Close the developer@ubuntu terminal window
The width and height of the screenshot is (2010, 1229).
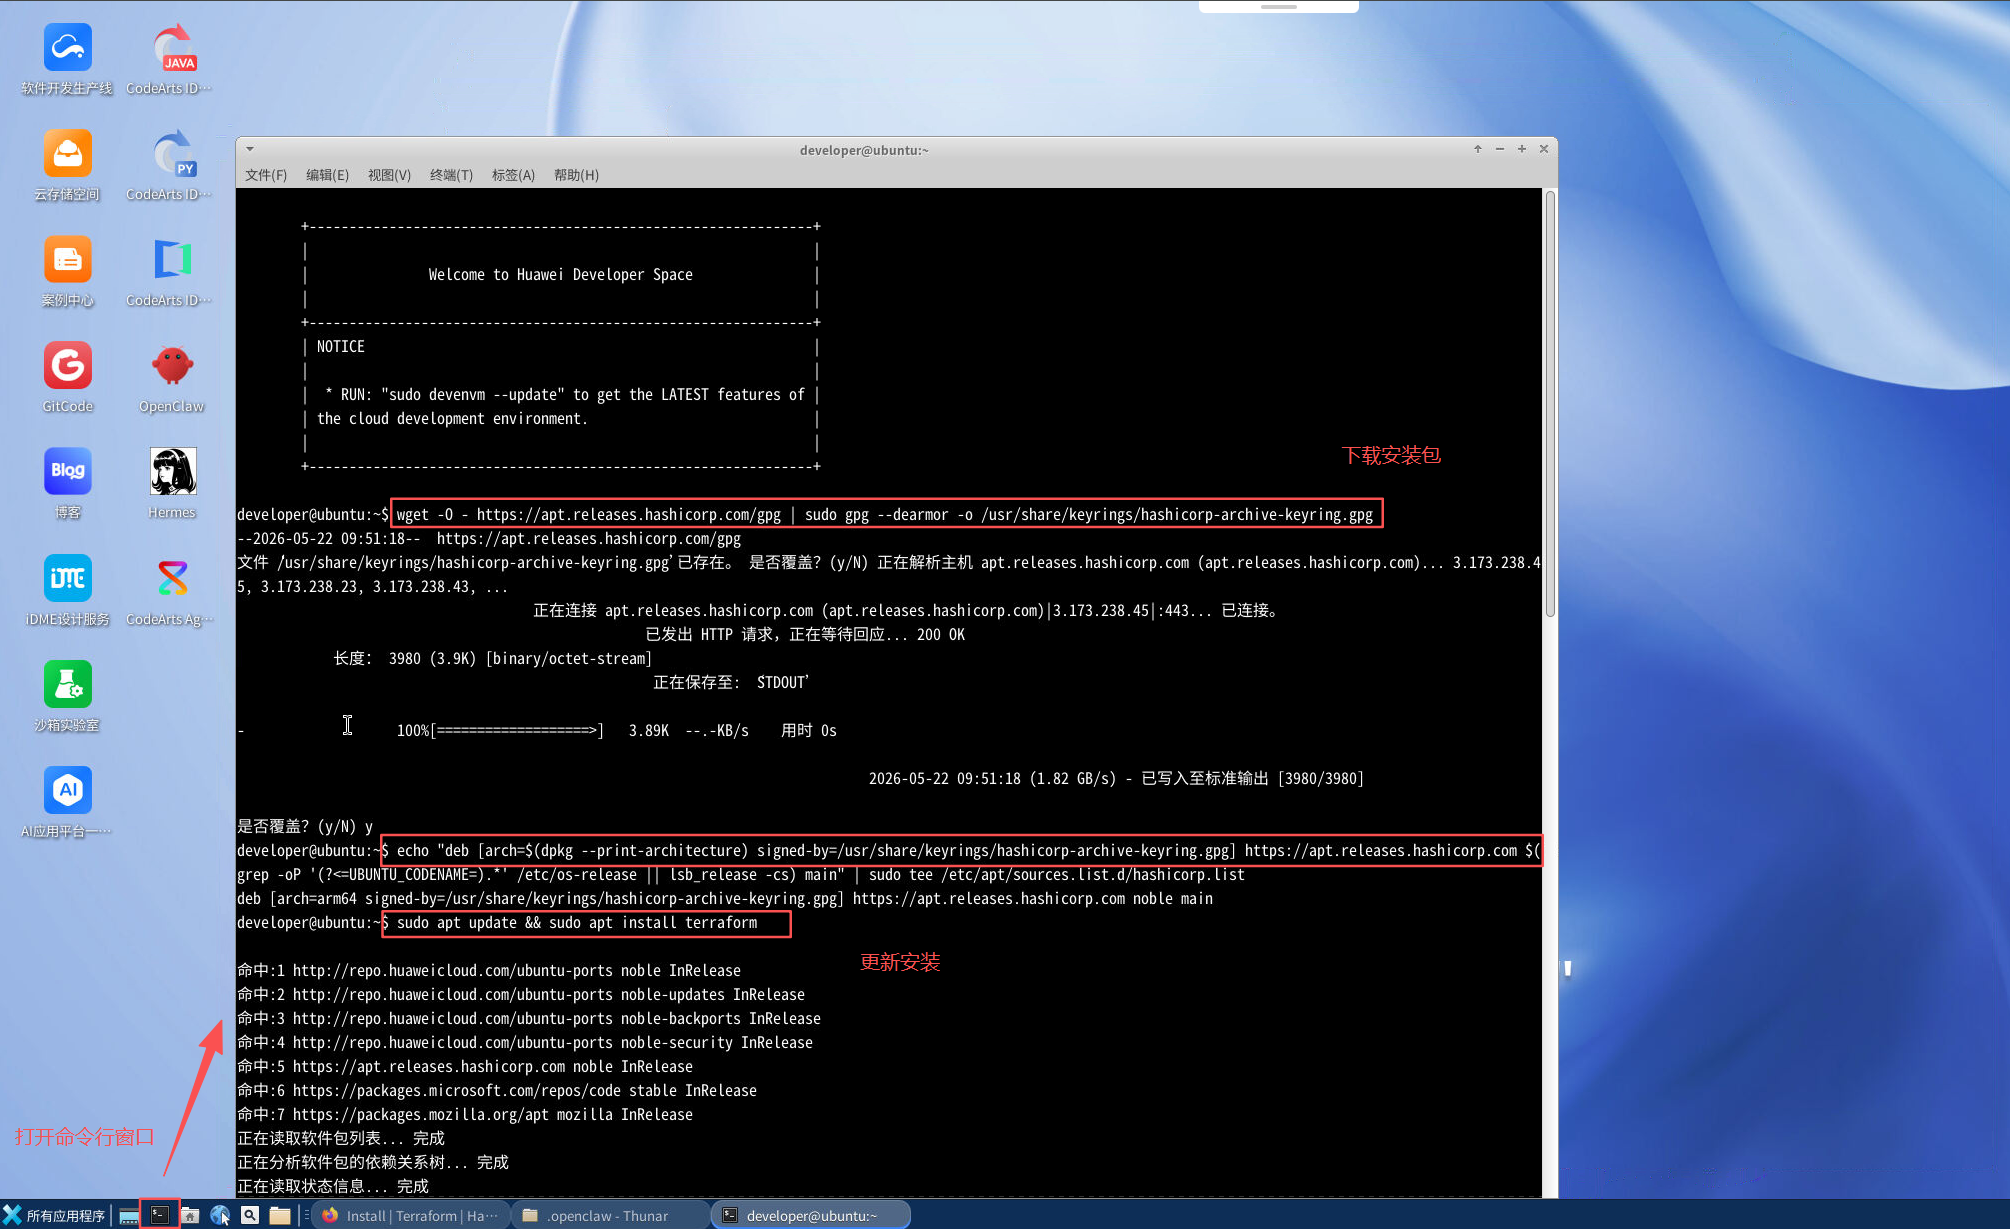pos(1544,149)
